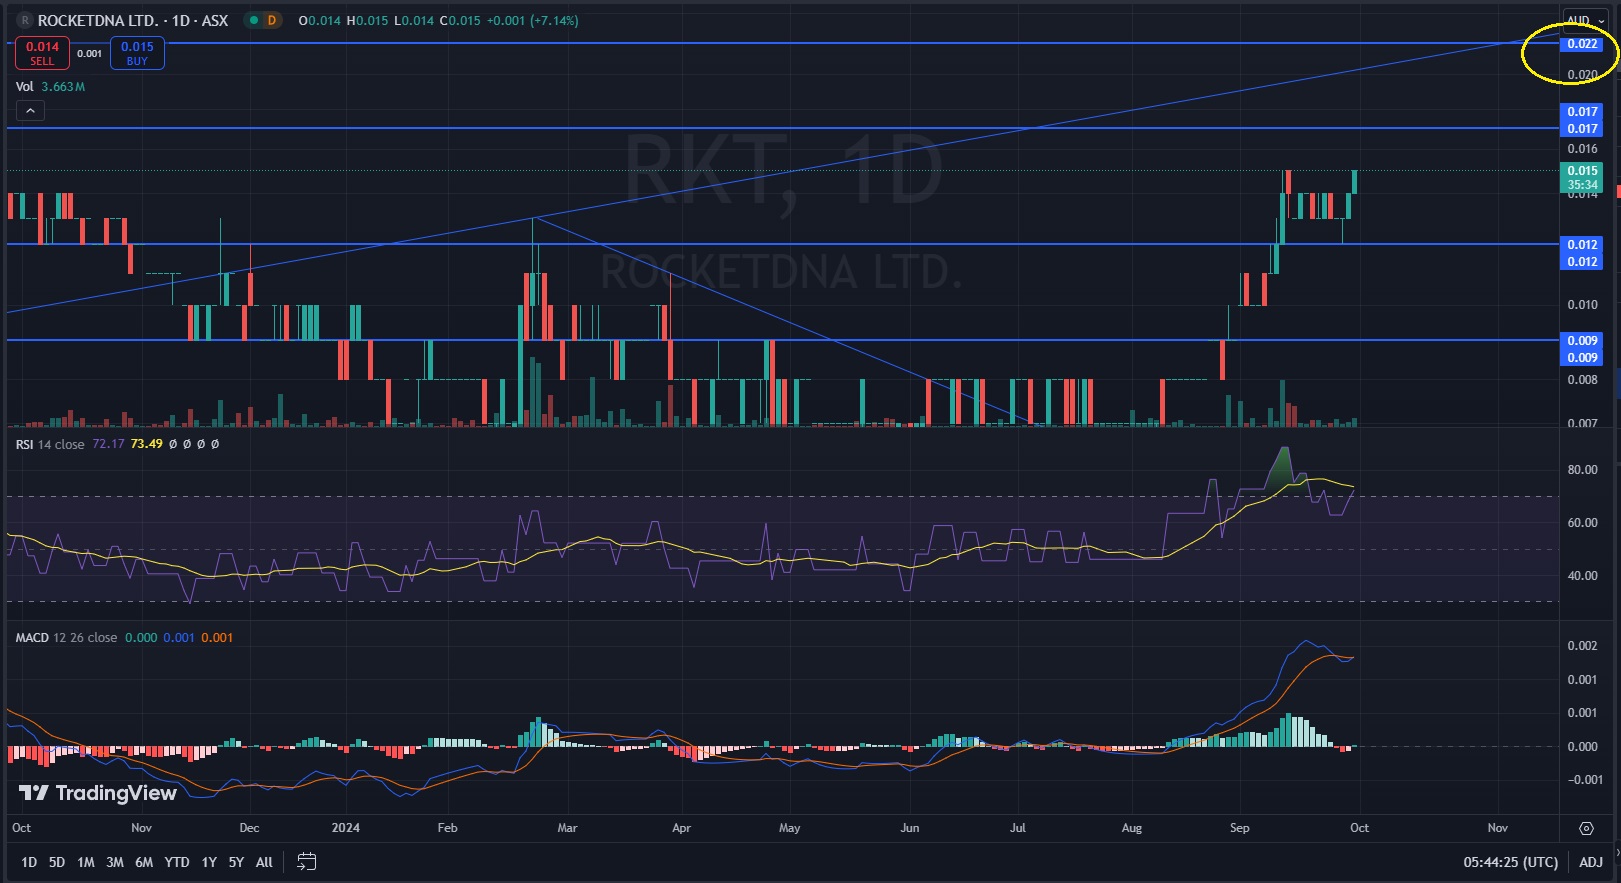Click the +0.001 (+7.14%) change value
The image size is (1621, 883).
pos(533,20)
